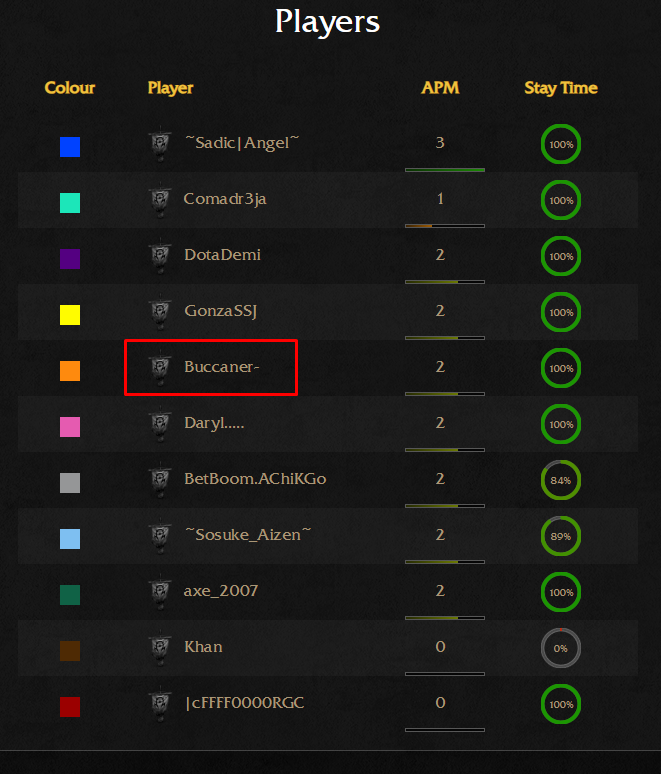661x774 pixels.
Task: Open the axe_2007 player profile name
Action: 221,591
